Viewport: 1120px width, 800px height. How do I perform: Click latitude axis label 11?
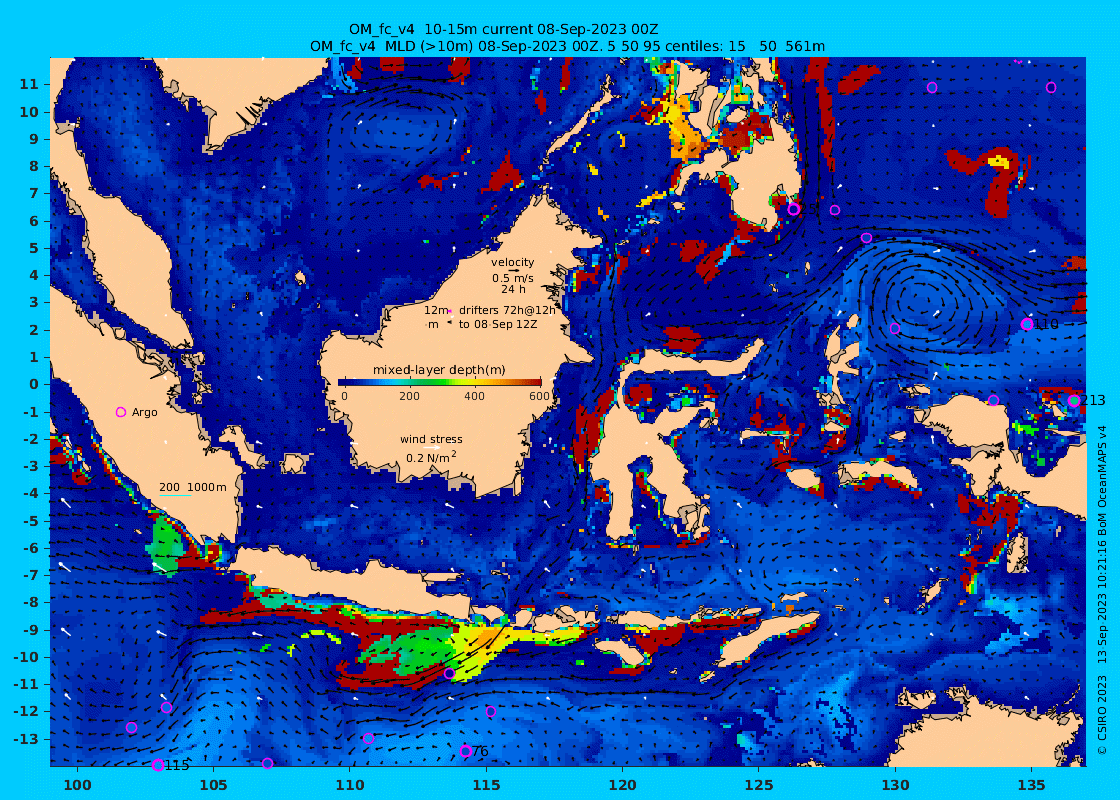click(29, 84)
